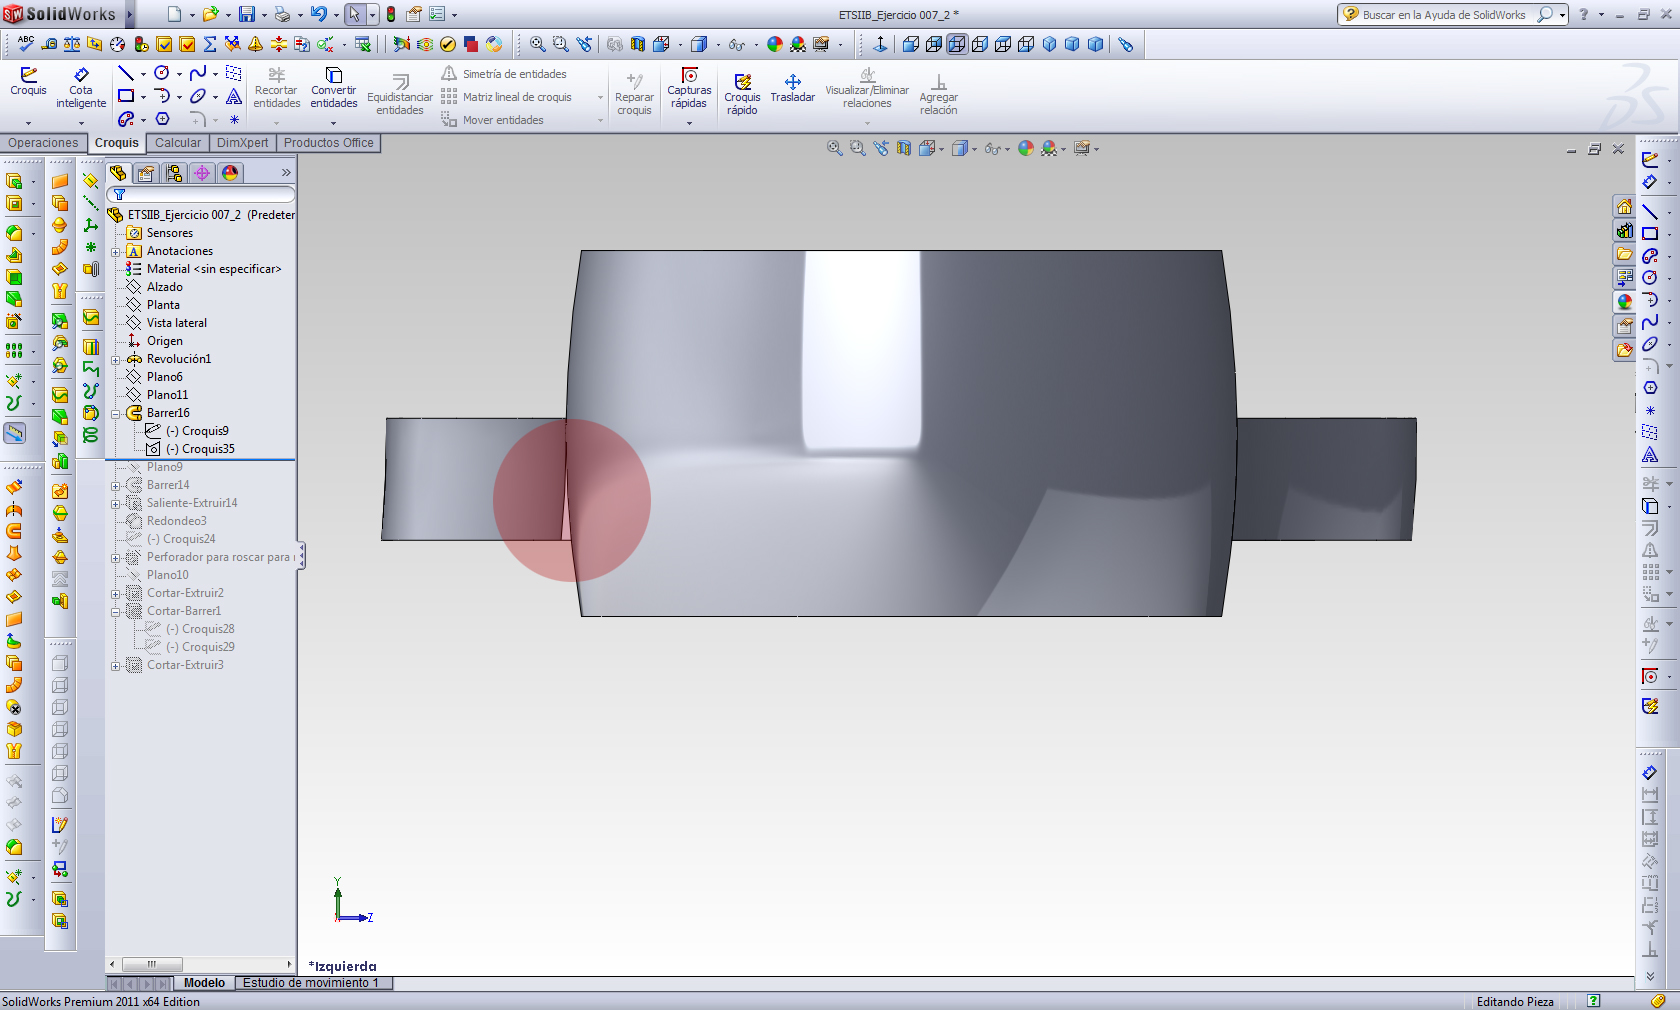Viewport: 1680px width, 1010px height.
Task: Open the Select tool dropdown arrow
Action: pos(372,15)
